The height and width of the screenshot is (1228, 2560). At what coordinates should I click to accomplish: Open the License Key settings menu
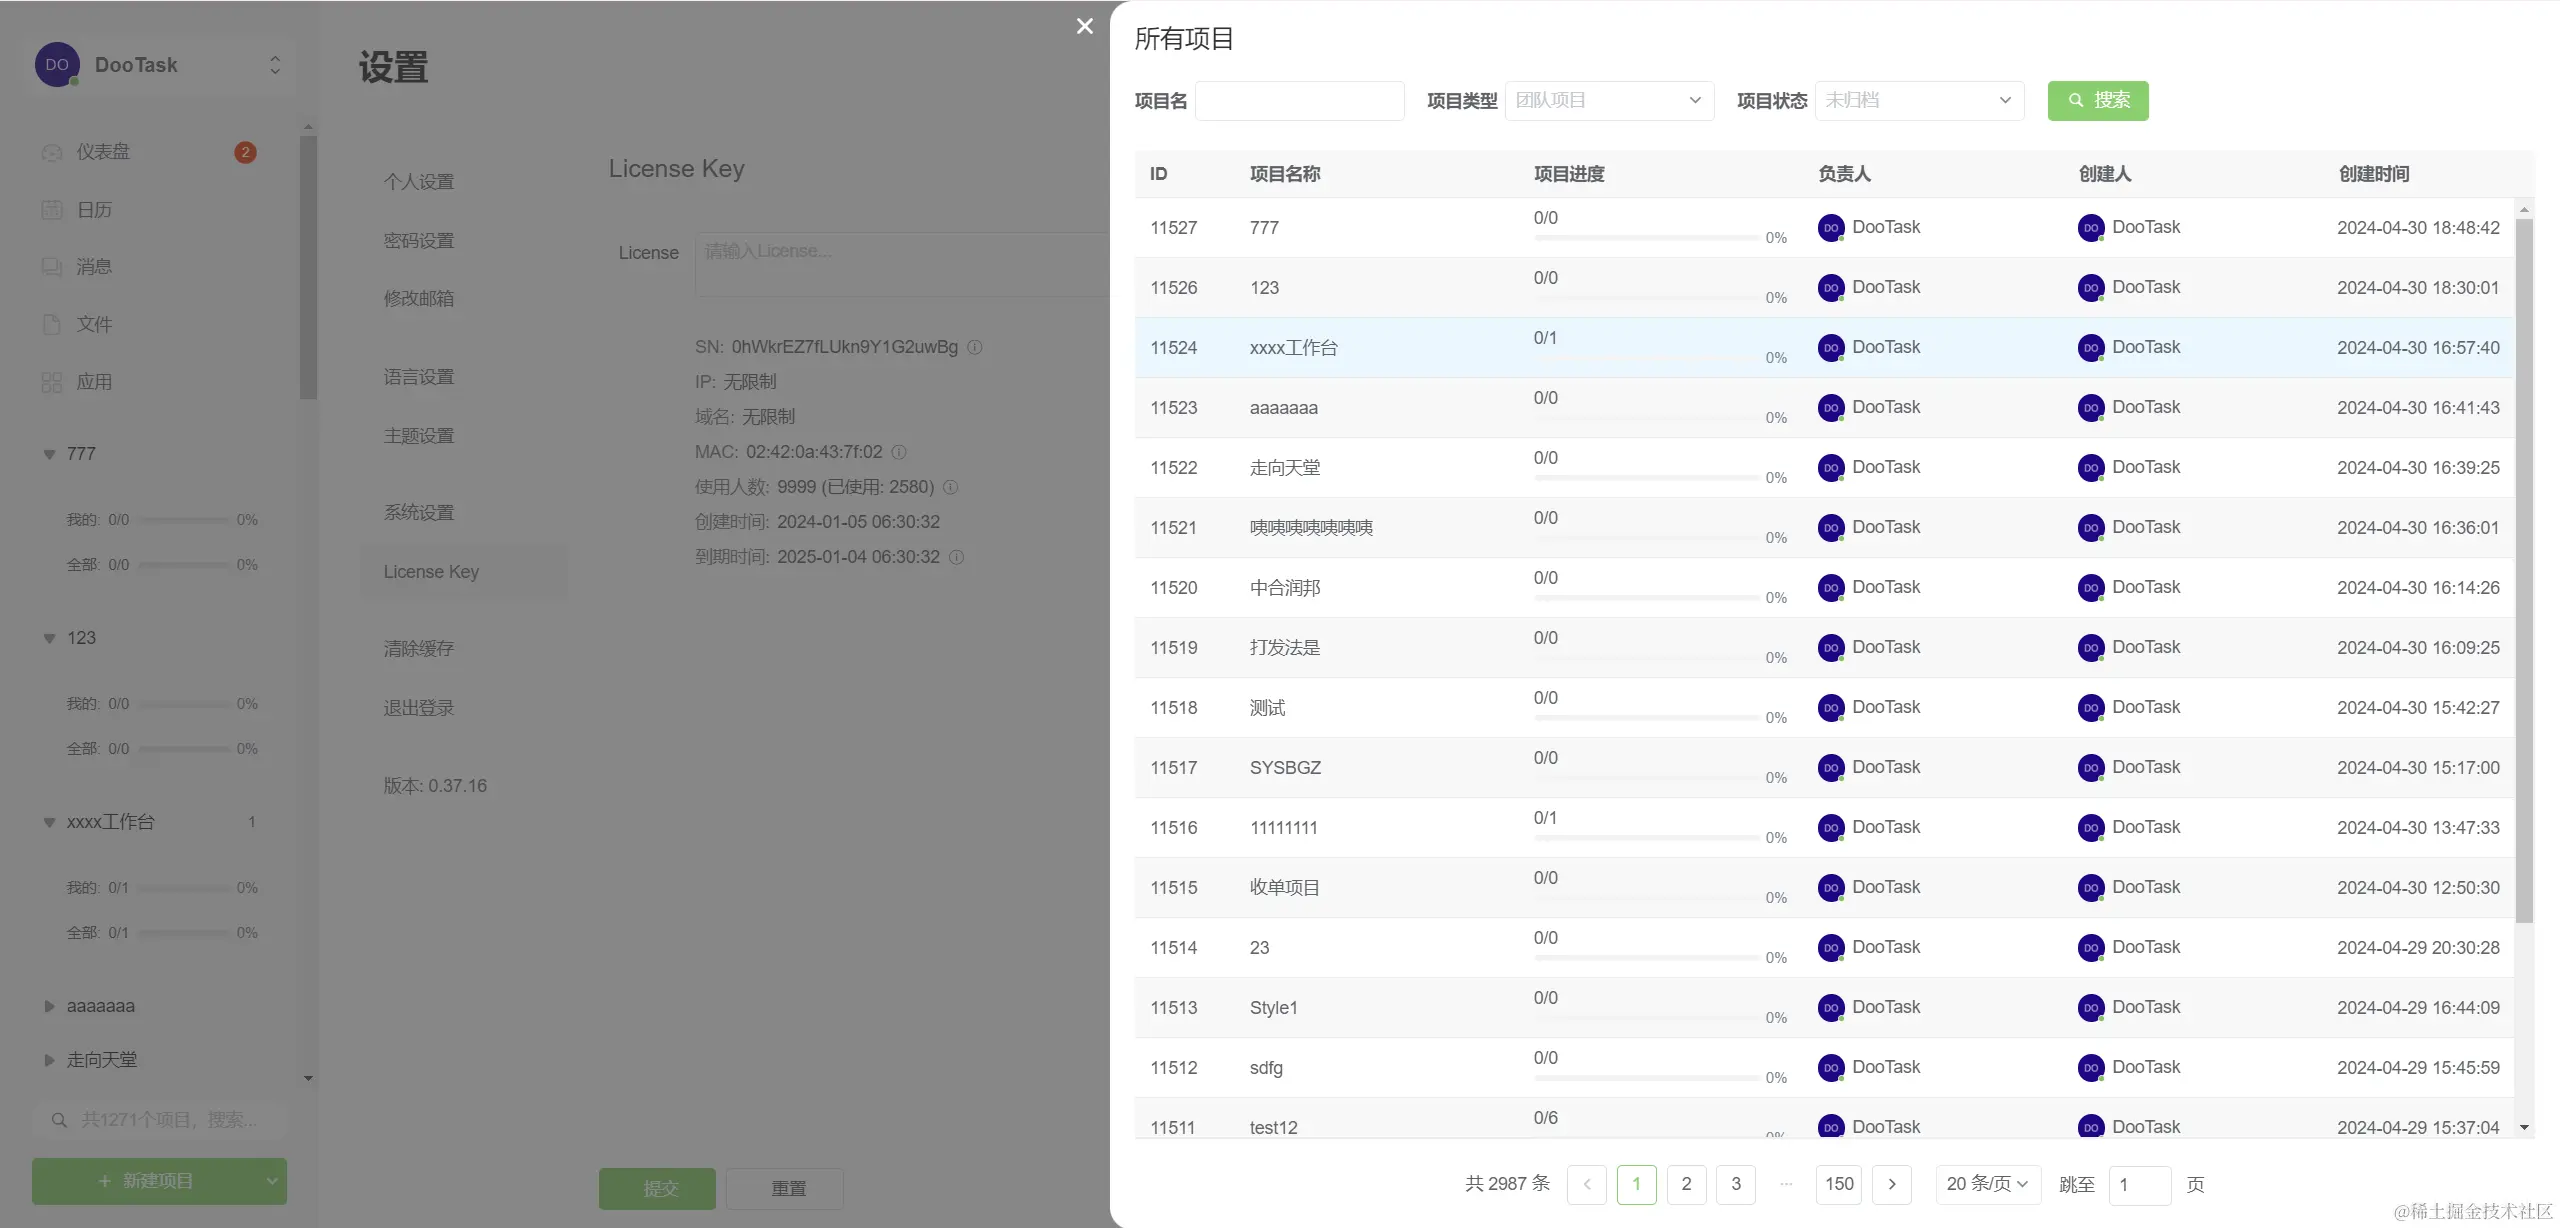click(431, 572)
